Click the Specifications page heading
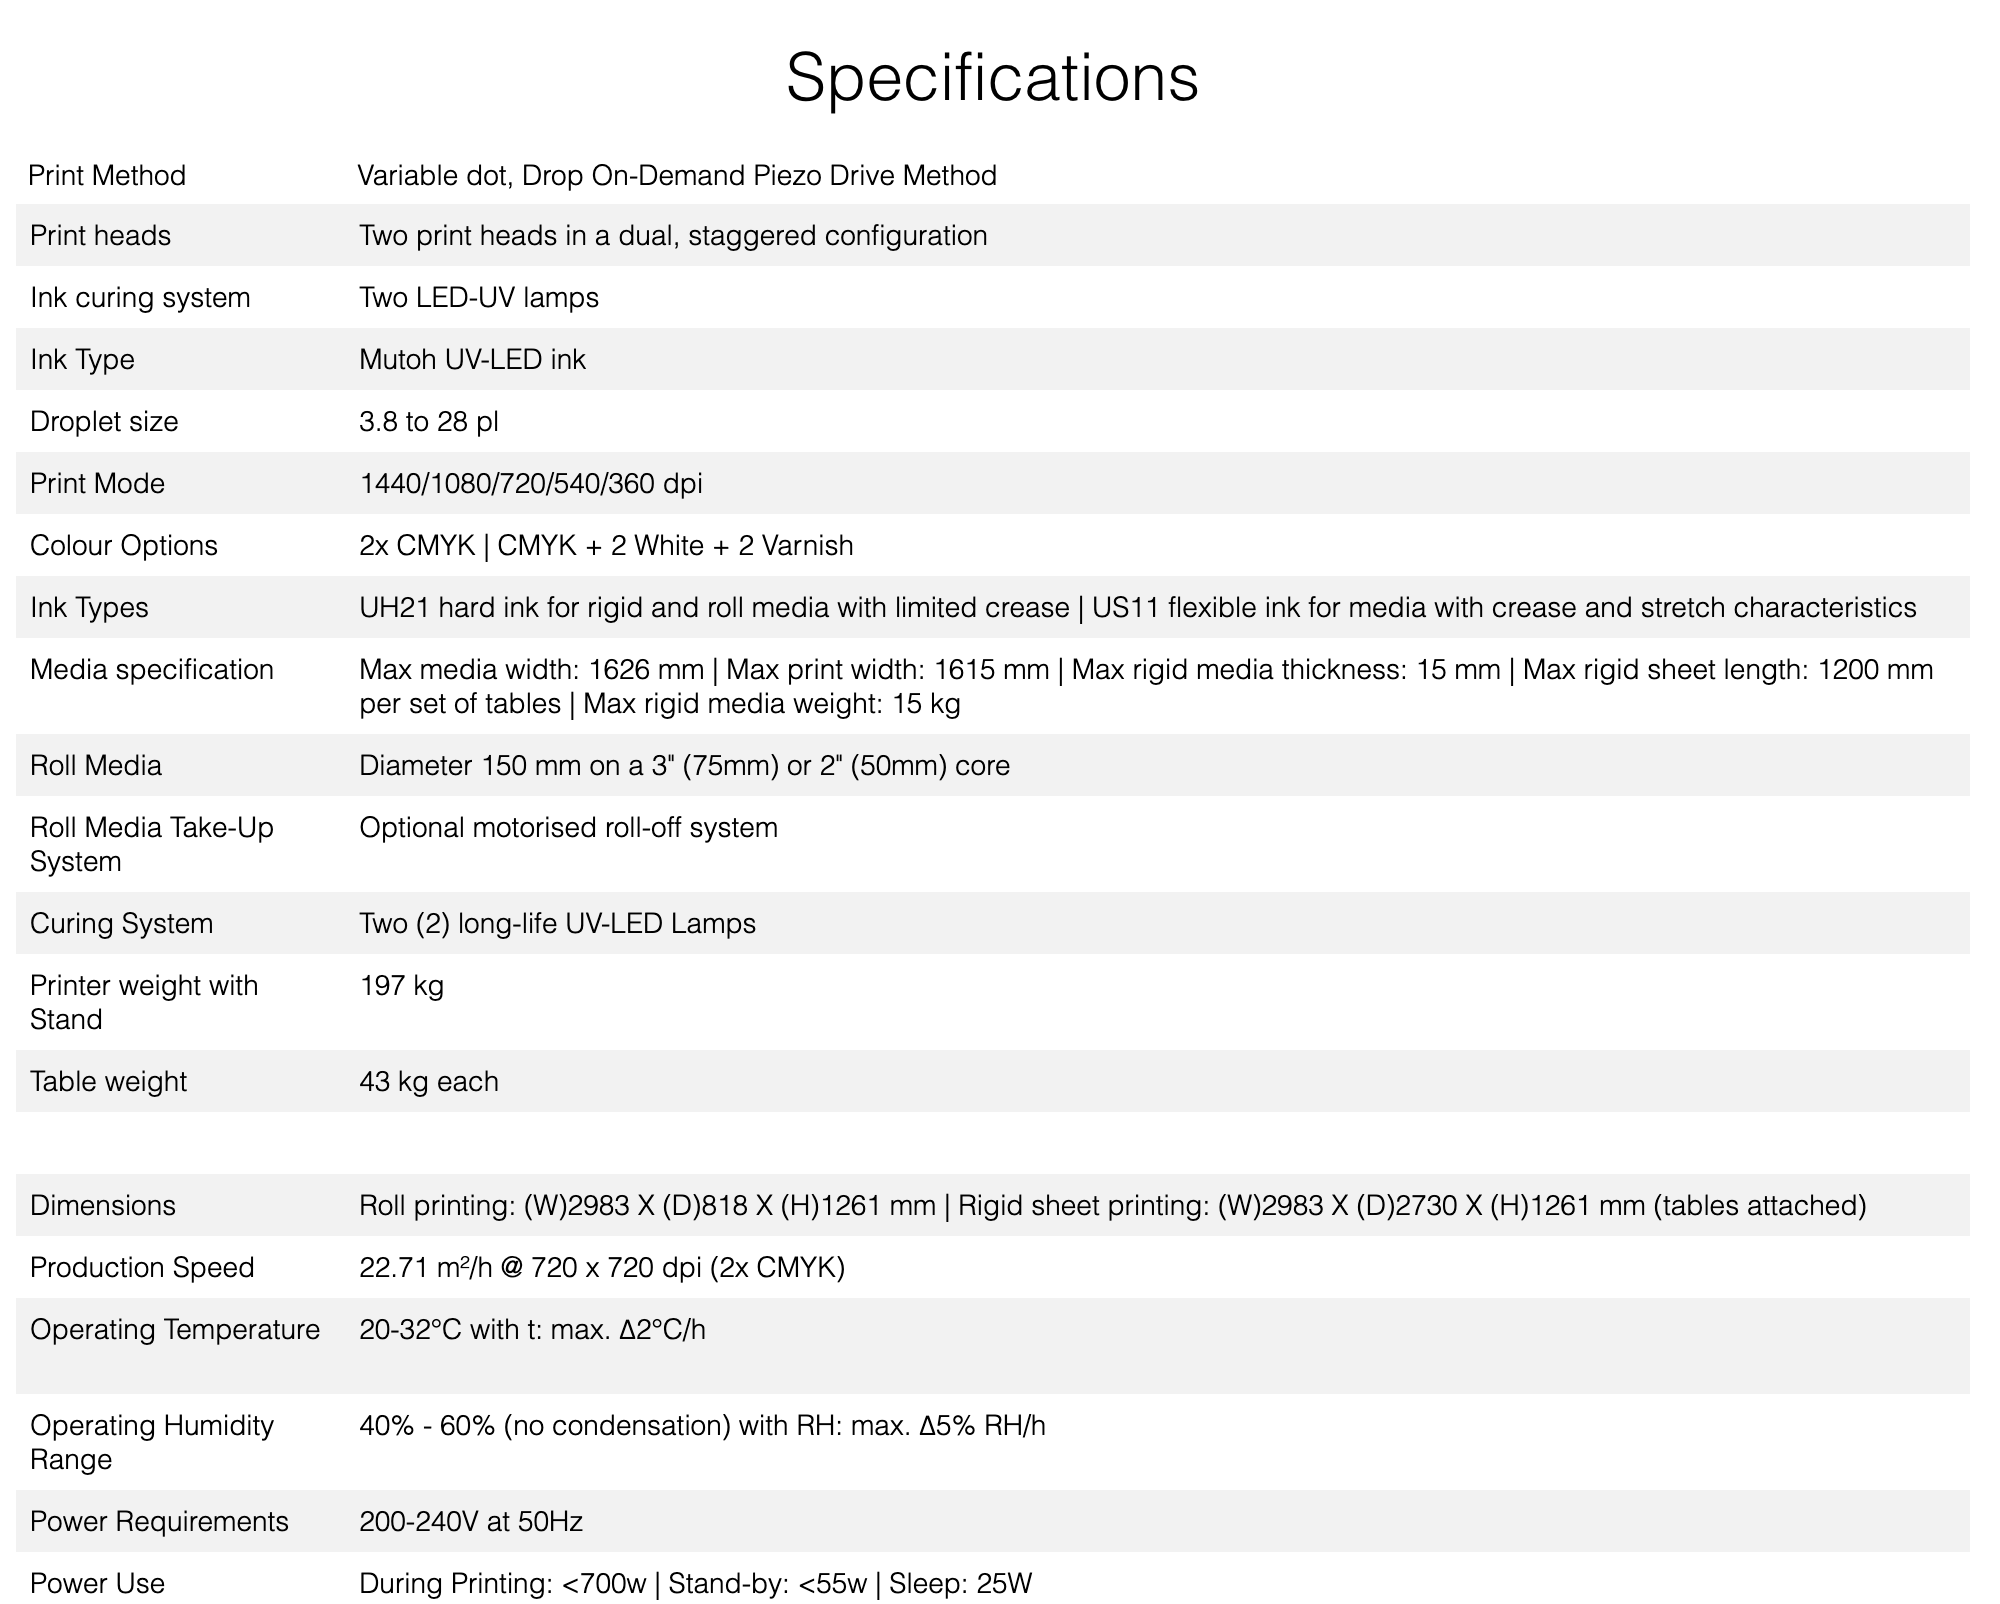Screen dimensions: 2000x1604 tap(992, 78)
